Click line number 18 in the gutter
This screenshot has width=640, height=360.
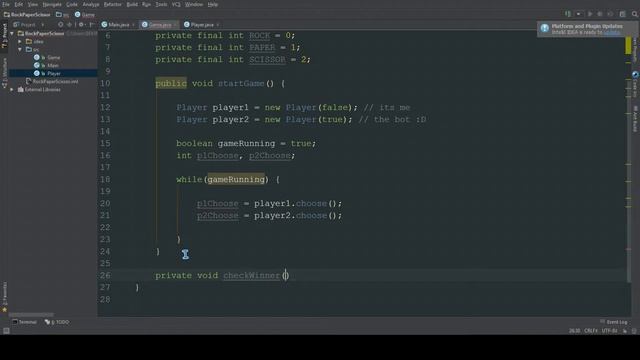pyautogui.click(x=105, y=180)
